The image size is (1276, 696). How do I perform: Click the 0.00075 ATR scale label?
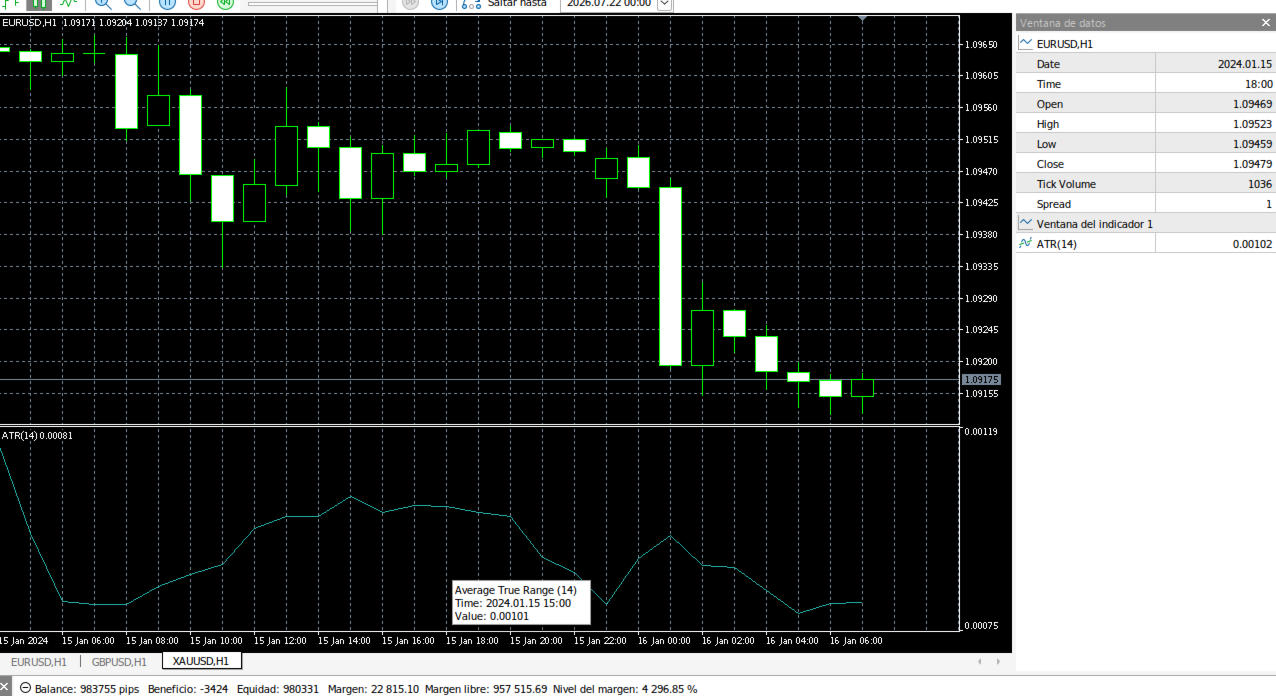coord(979,626)
